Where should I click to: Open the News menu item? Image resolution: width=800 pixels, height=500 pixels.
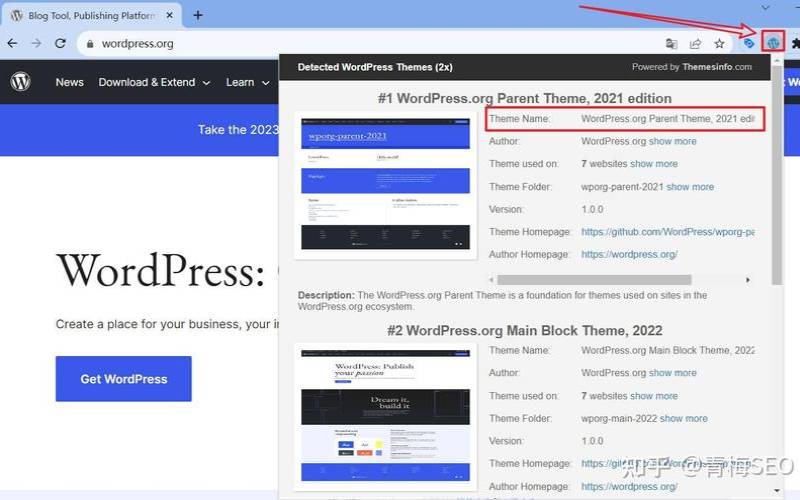coord(69,82)
